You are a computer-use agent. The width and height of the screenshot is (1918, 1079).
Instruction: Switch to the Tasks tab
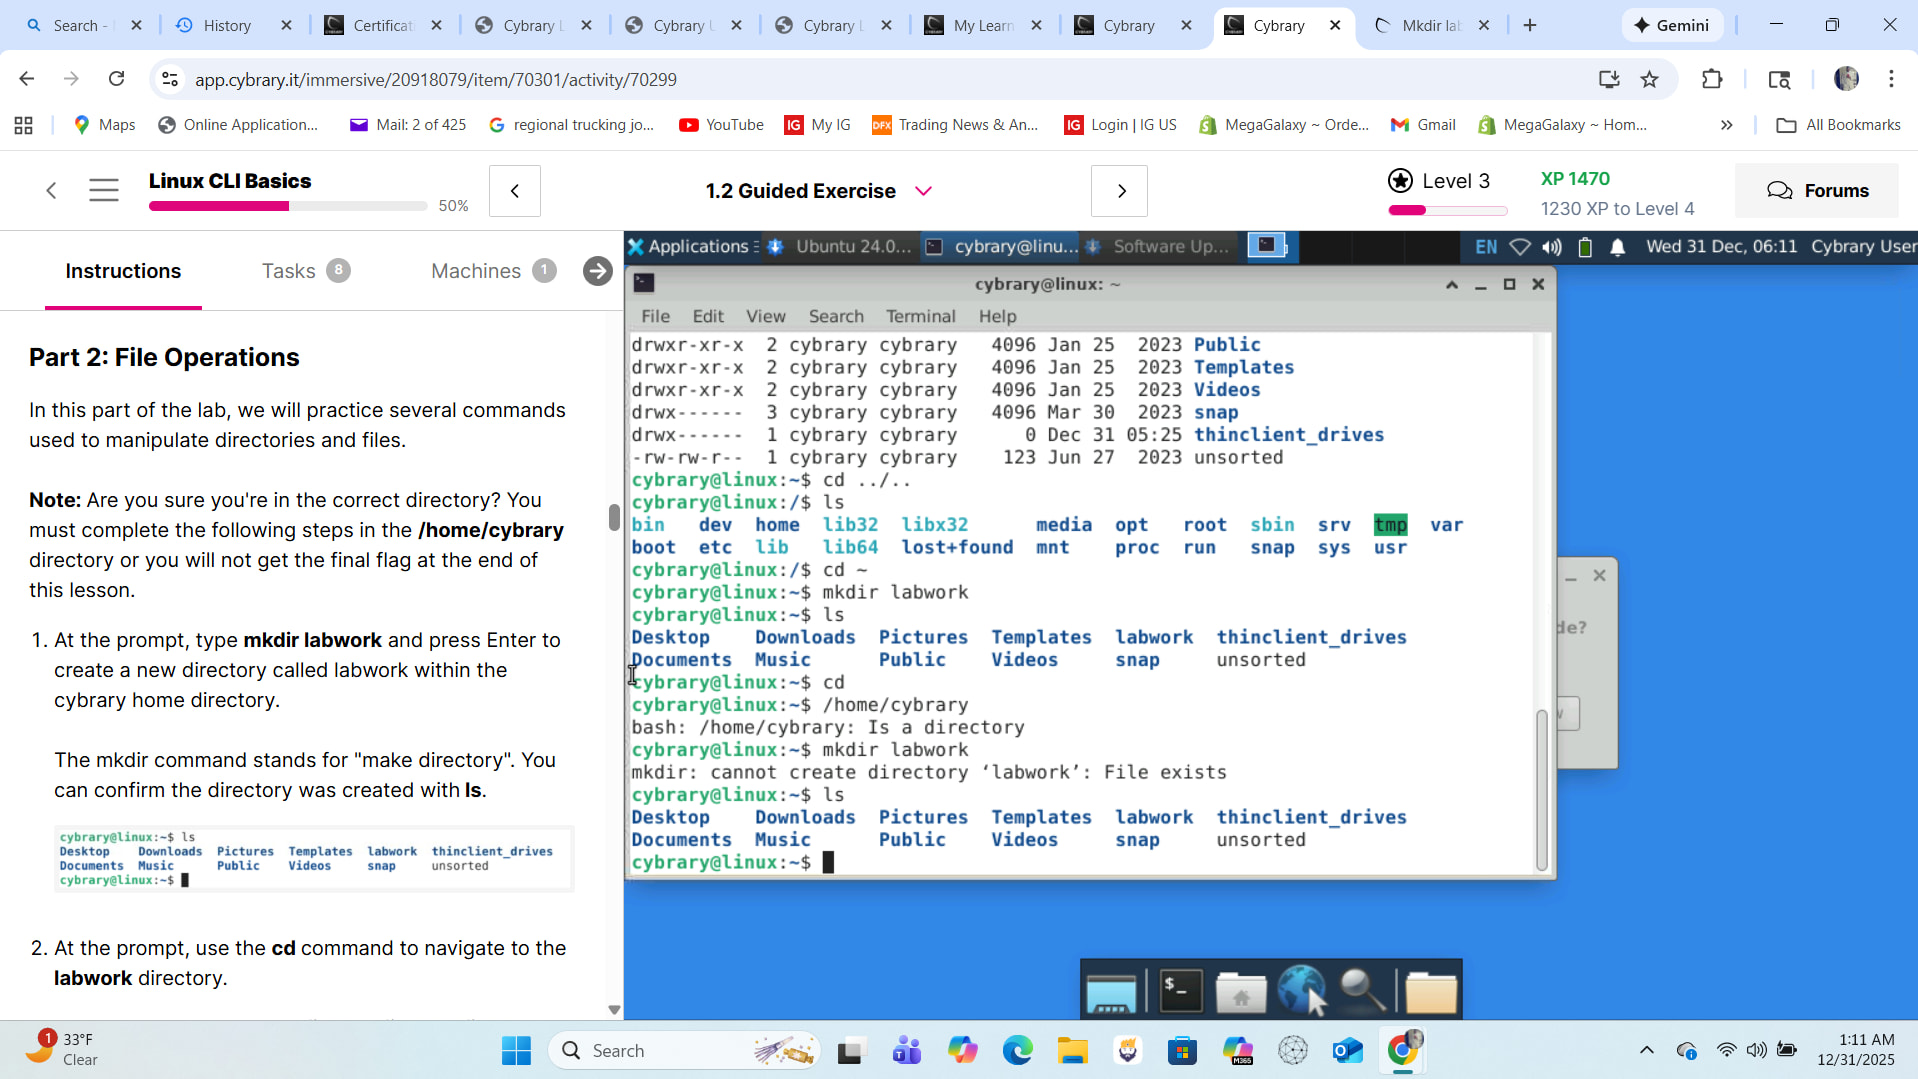(x=289, y=271)
